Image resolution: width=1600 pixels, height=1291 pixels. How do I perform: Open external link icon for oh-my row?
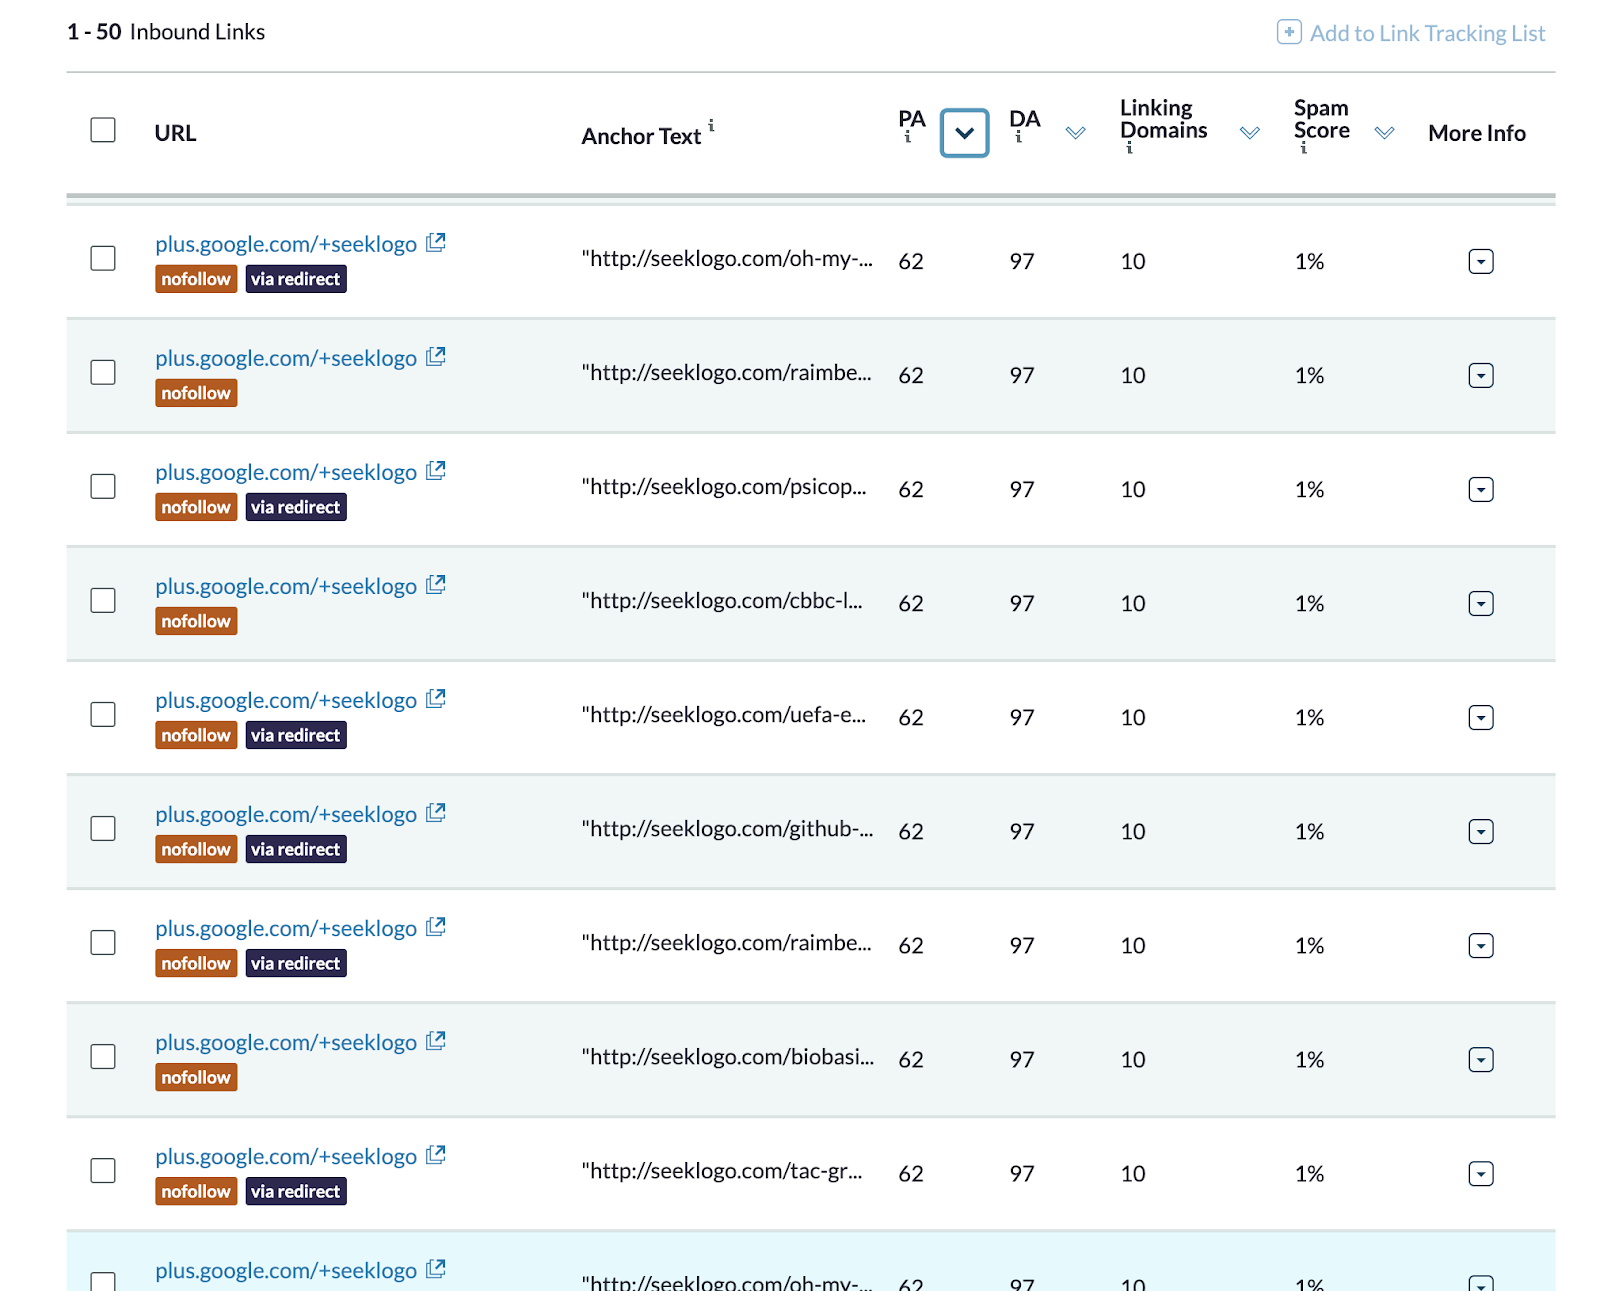click(435, 243)
